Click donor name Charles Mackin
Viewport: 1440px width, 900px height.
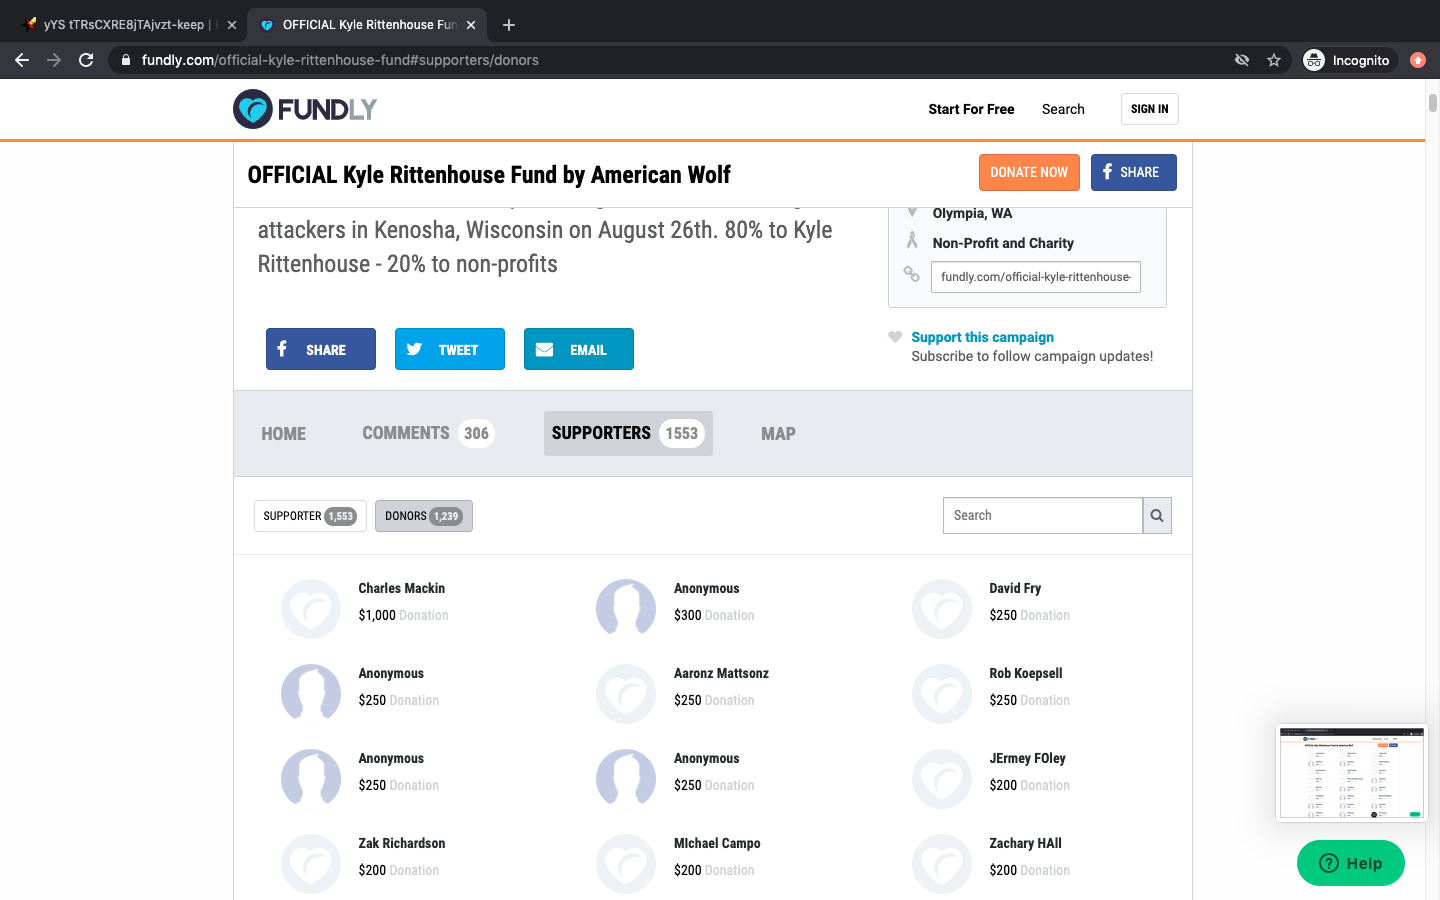click(x=402, y=588)
